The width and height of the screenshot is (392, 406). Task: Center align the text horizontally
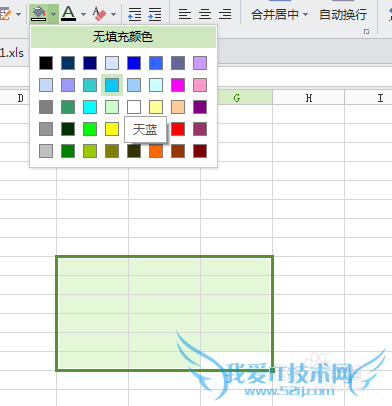pyautogui.click(x=205, y=14)
